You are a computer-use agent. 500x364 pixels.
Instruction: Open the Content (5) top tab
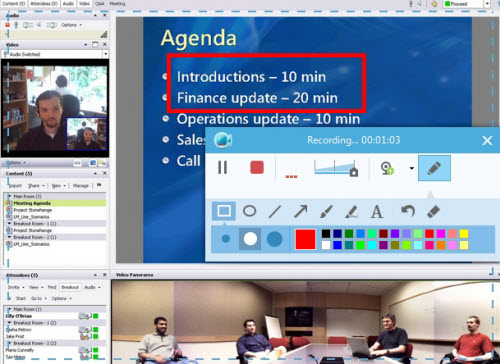(13, 4)
